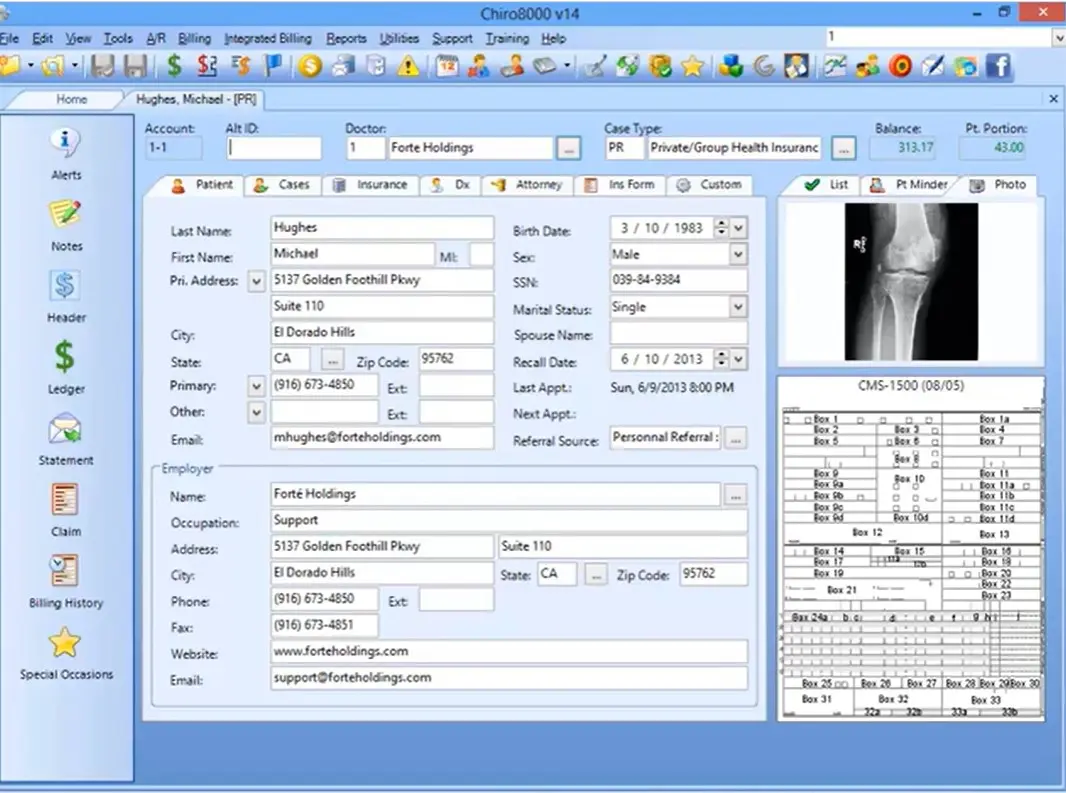Click the Facebook toolbar icon
Screen dimensions: 1066x793
(x=998, y=67)
